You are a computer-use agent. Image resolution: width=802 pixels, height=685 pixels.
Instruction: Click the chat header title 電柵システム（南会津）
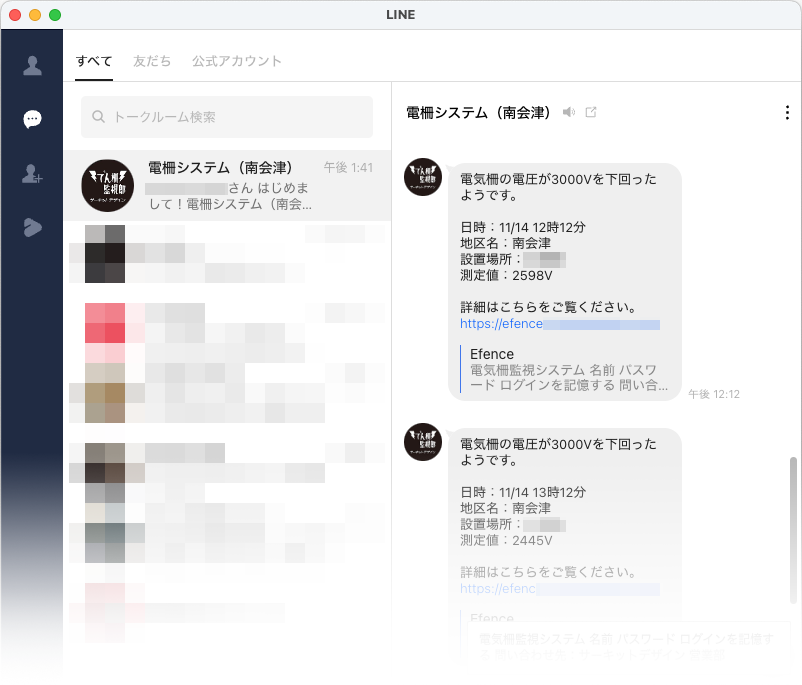pyautogui.click(x=478, y=113)
